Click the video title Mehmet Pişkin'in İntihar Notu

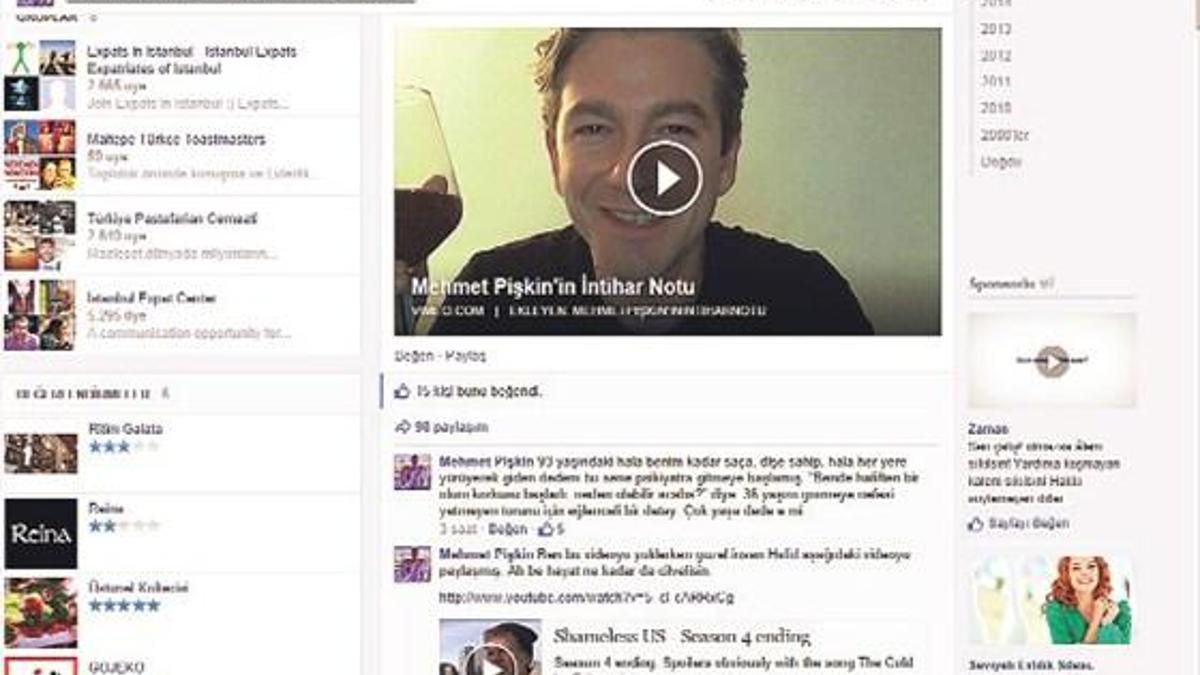click(x=553, y=287)
